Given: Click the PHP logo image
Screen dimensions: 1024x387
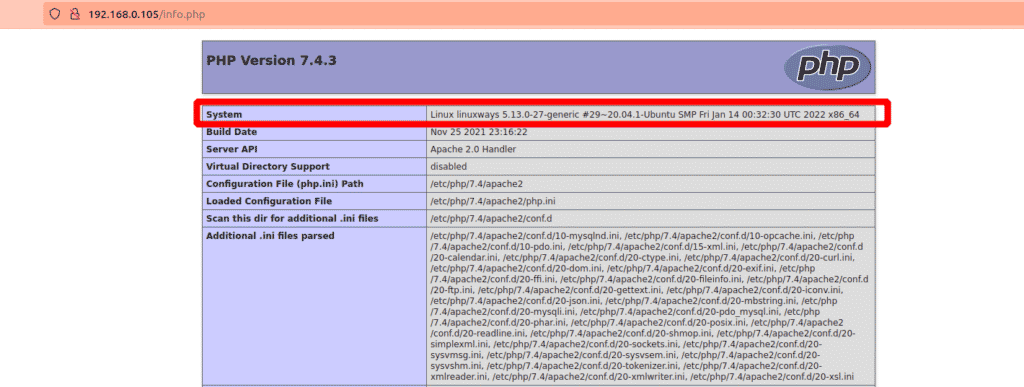Looking at the screenshot, I should (x=827, y=67).
